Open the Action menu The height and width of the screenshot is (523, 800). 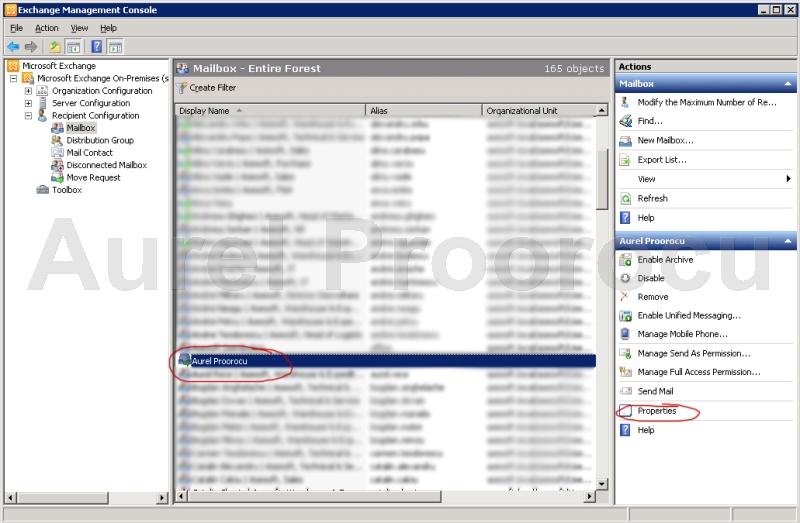46,28
